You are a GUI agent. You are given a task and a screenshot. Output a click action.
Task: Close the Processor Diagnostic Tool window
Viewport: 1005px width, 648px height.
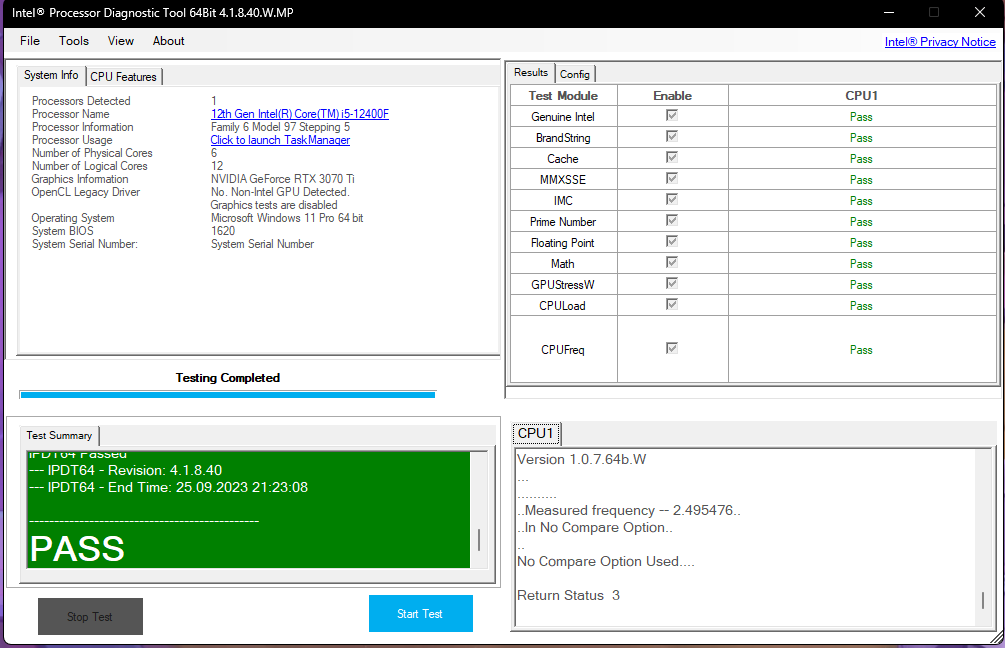979,12
